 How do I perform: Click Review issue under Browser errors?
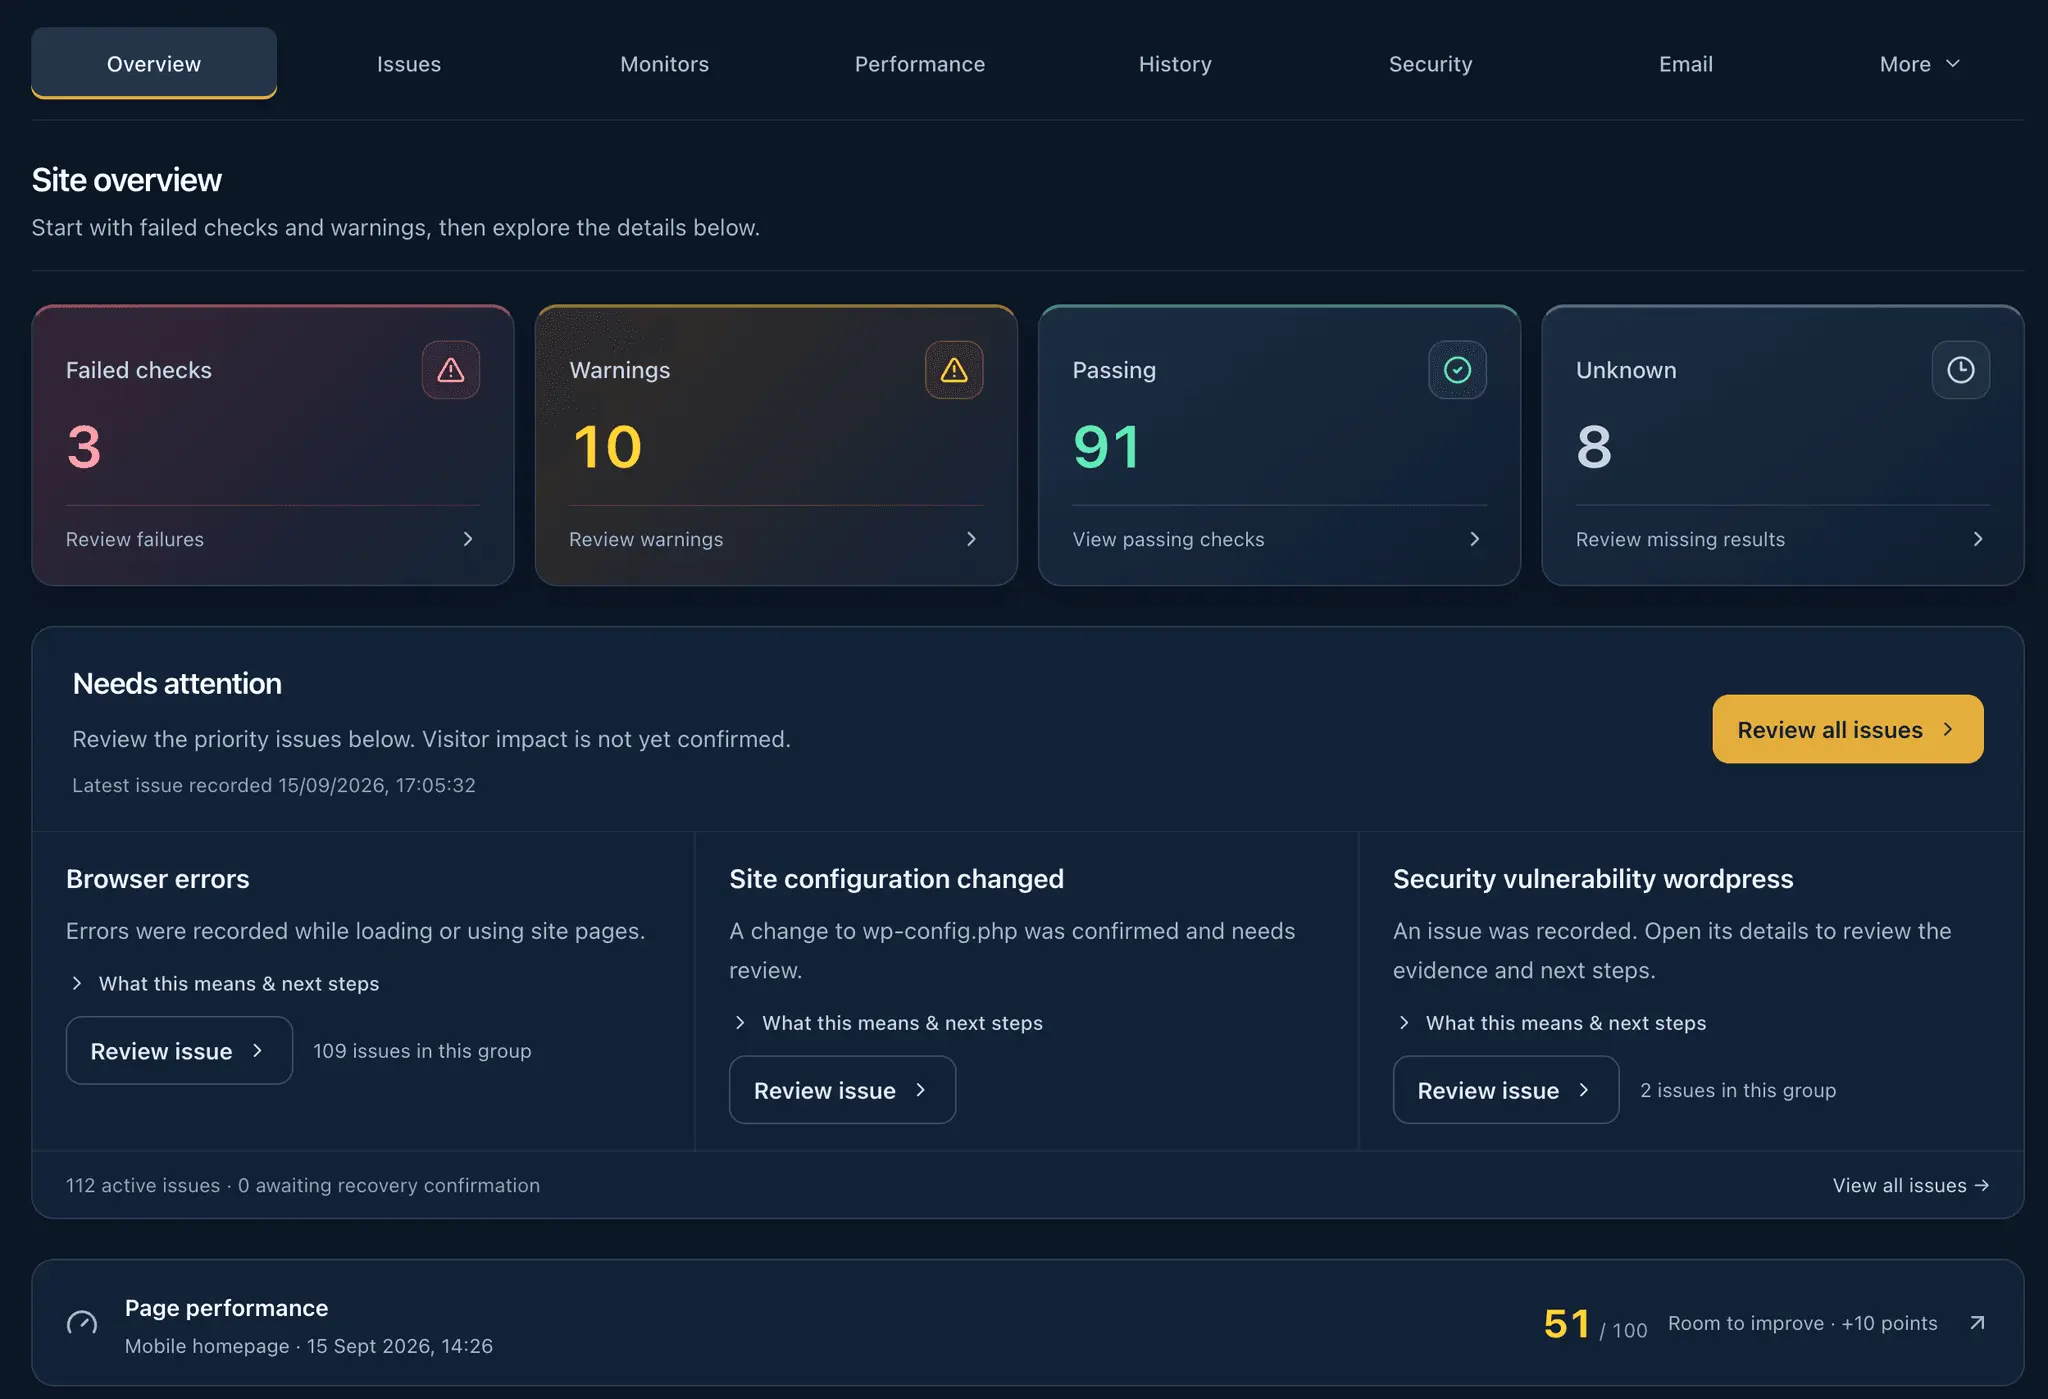179,1051
